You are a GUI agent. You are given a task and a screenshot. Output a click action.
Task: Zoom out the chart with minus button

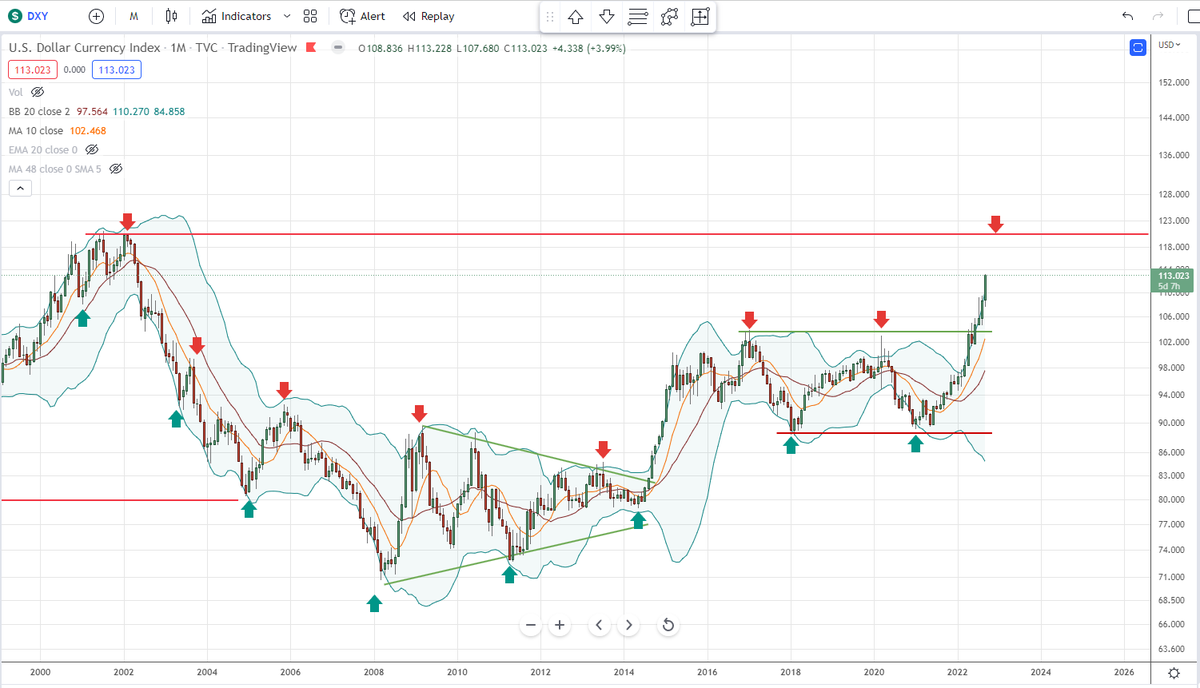coord(530,625)
